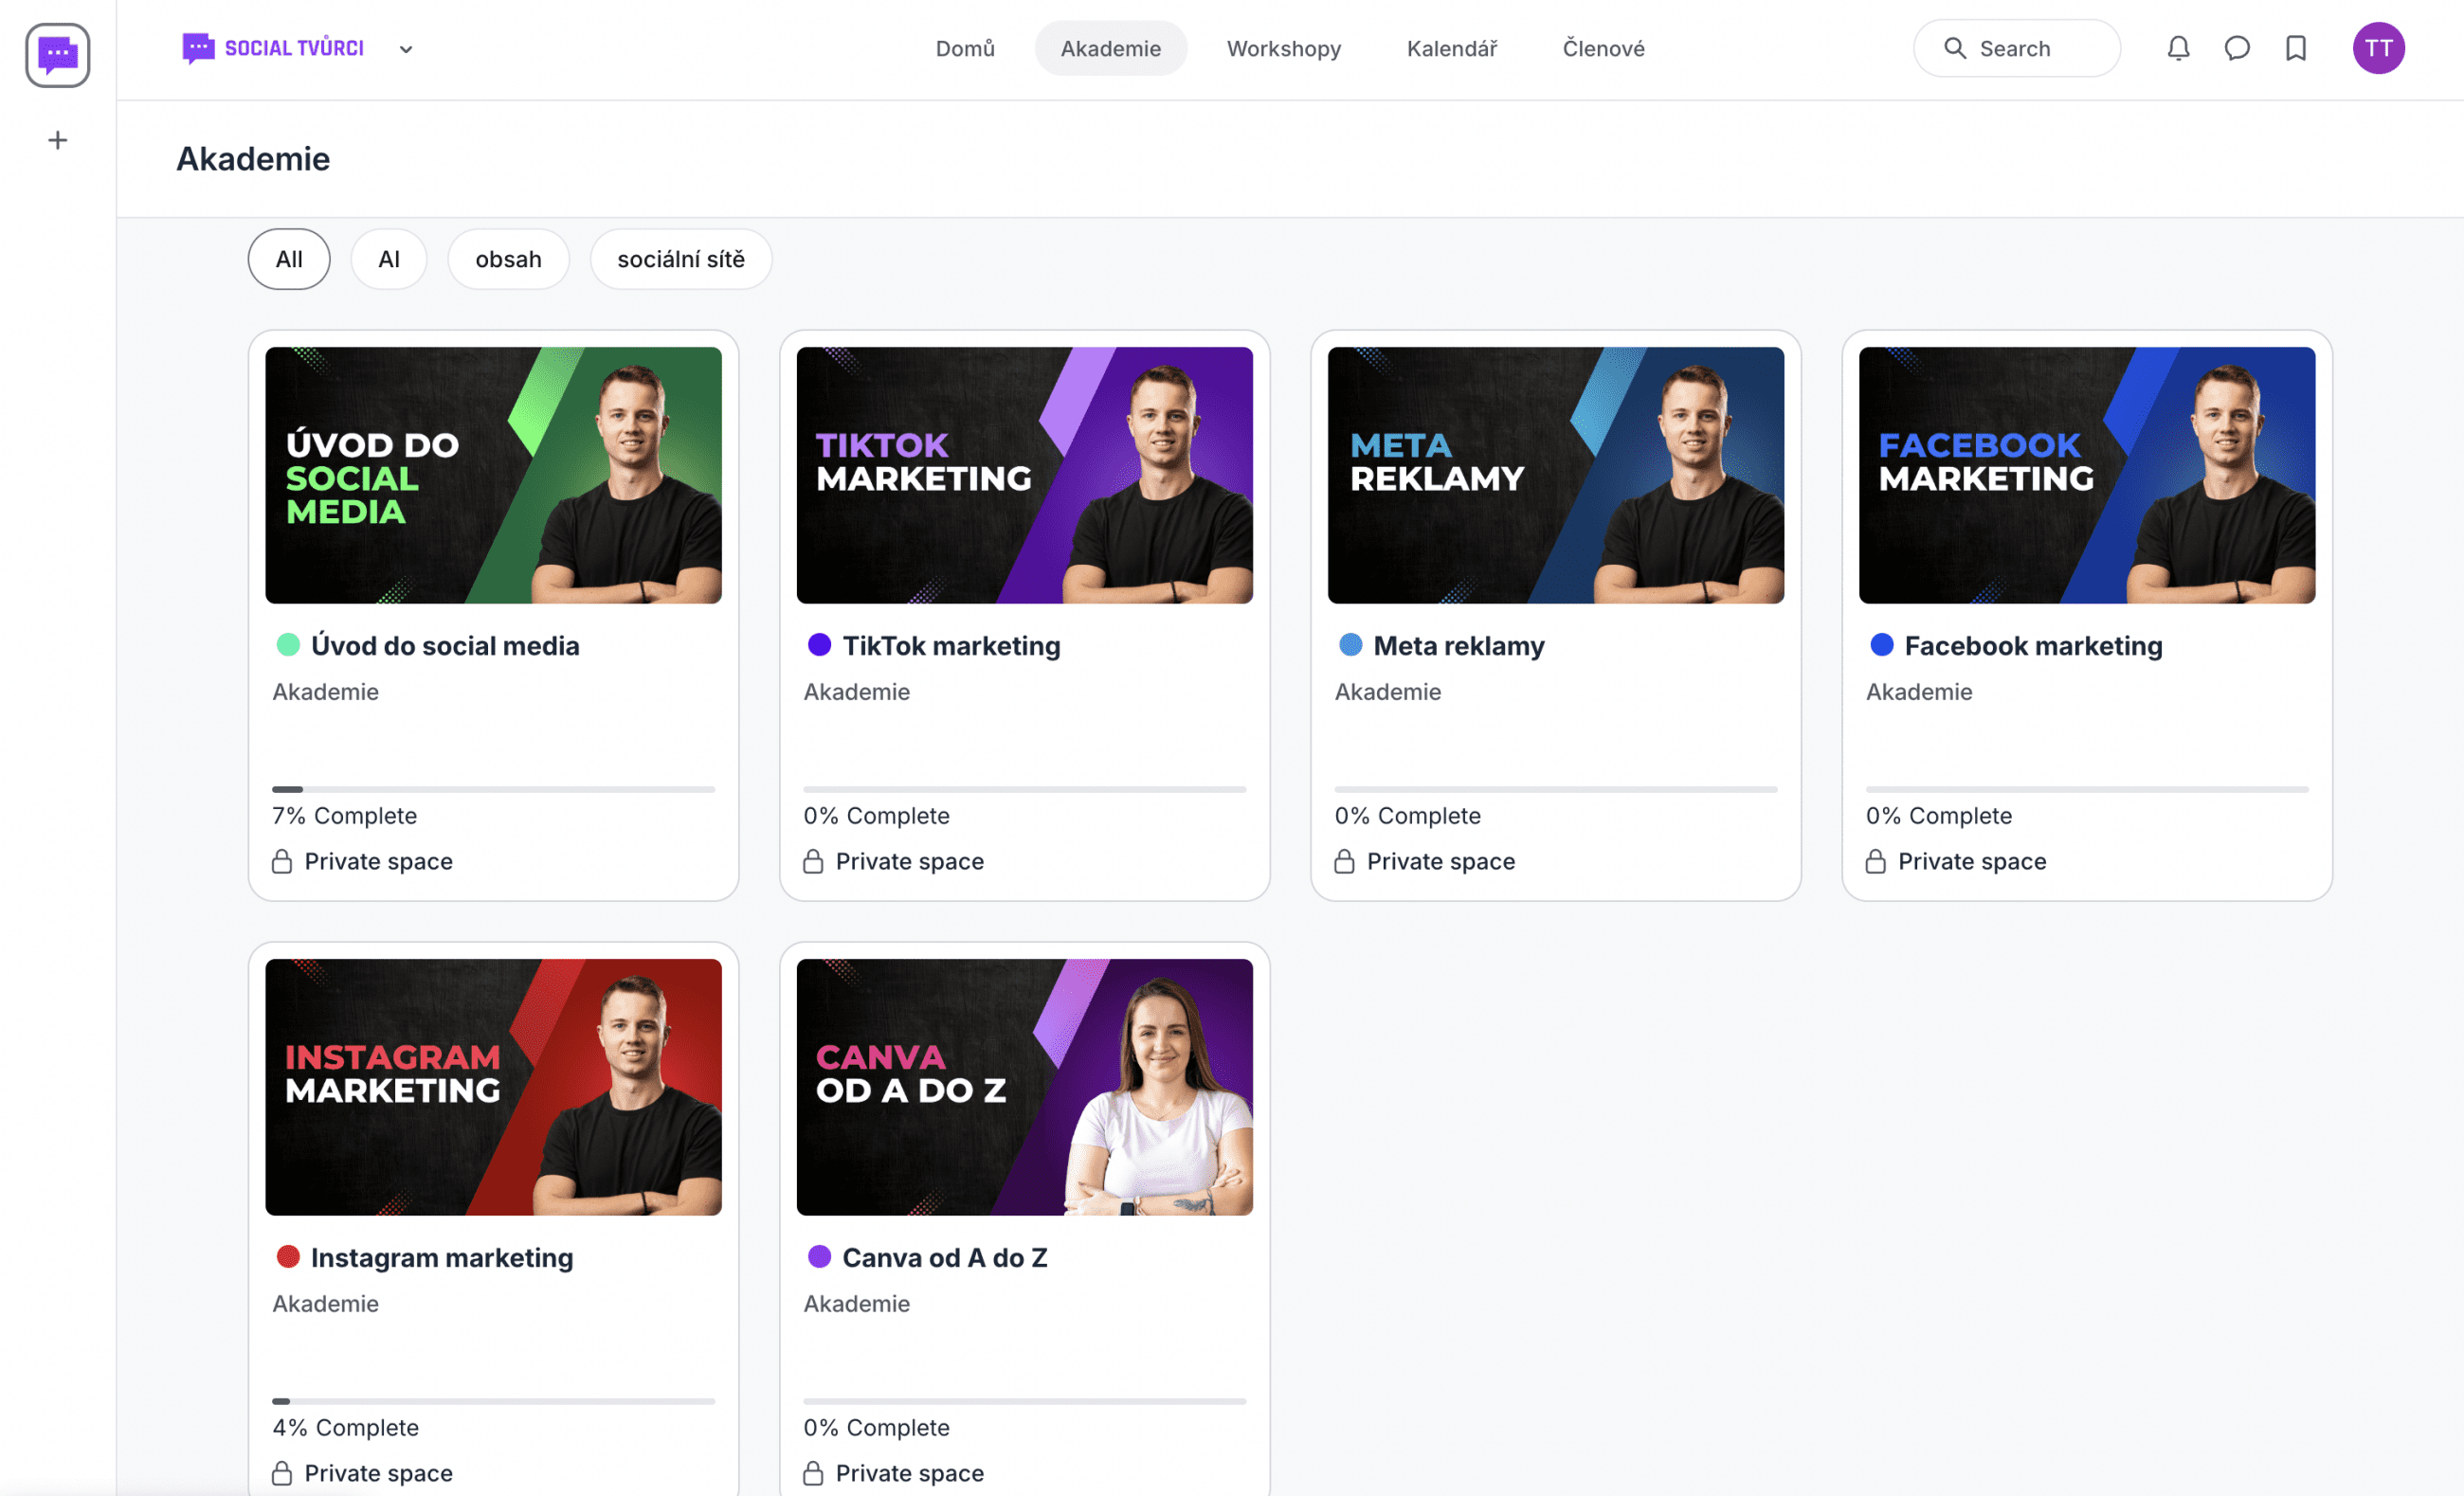Screen dimensions: 2464x1496
Task: Click 'Akademie' label under Facebook marketing
Action: [x=1919, y=692]
